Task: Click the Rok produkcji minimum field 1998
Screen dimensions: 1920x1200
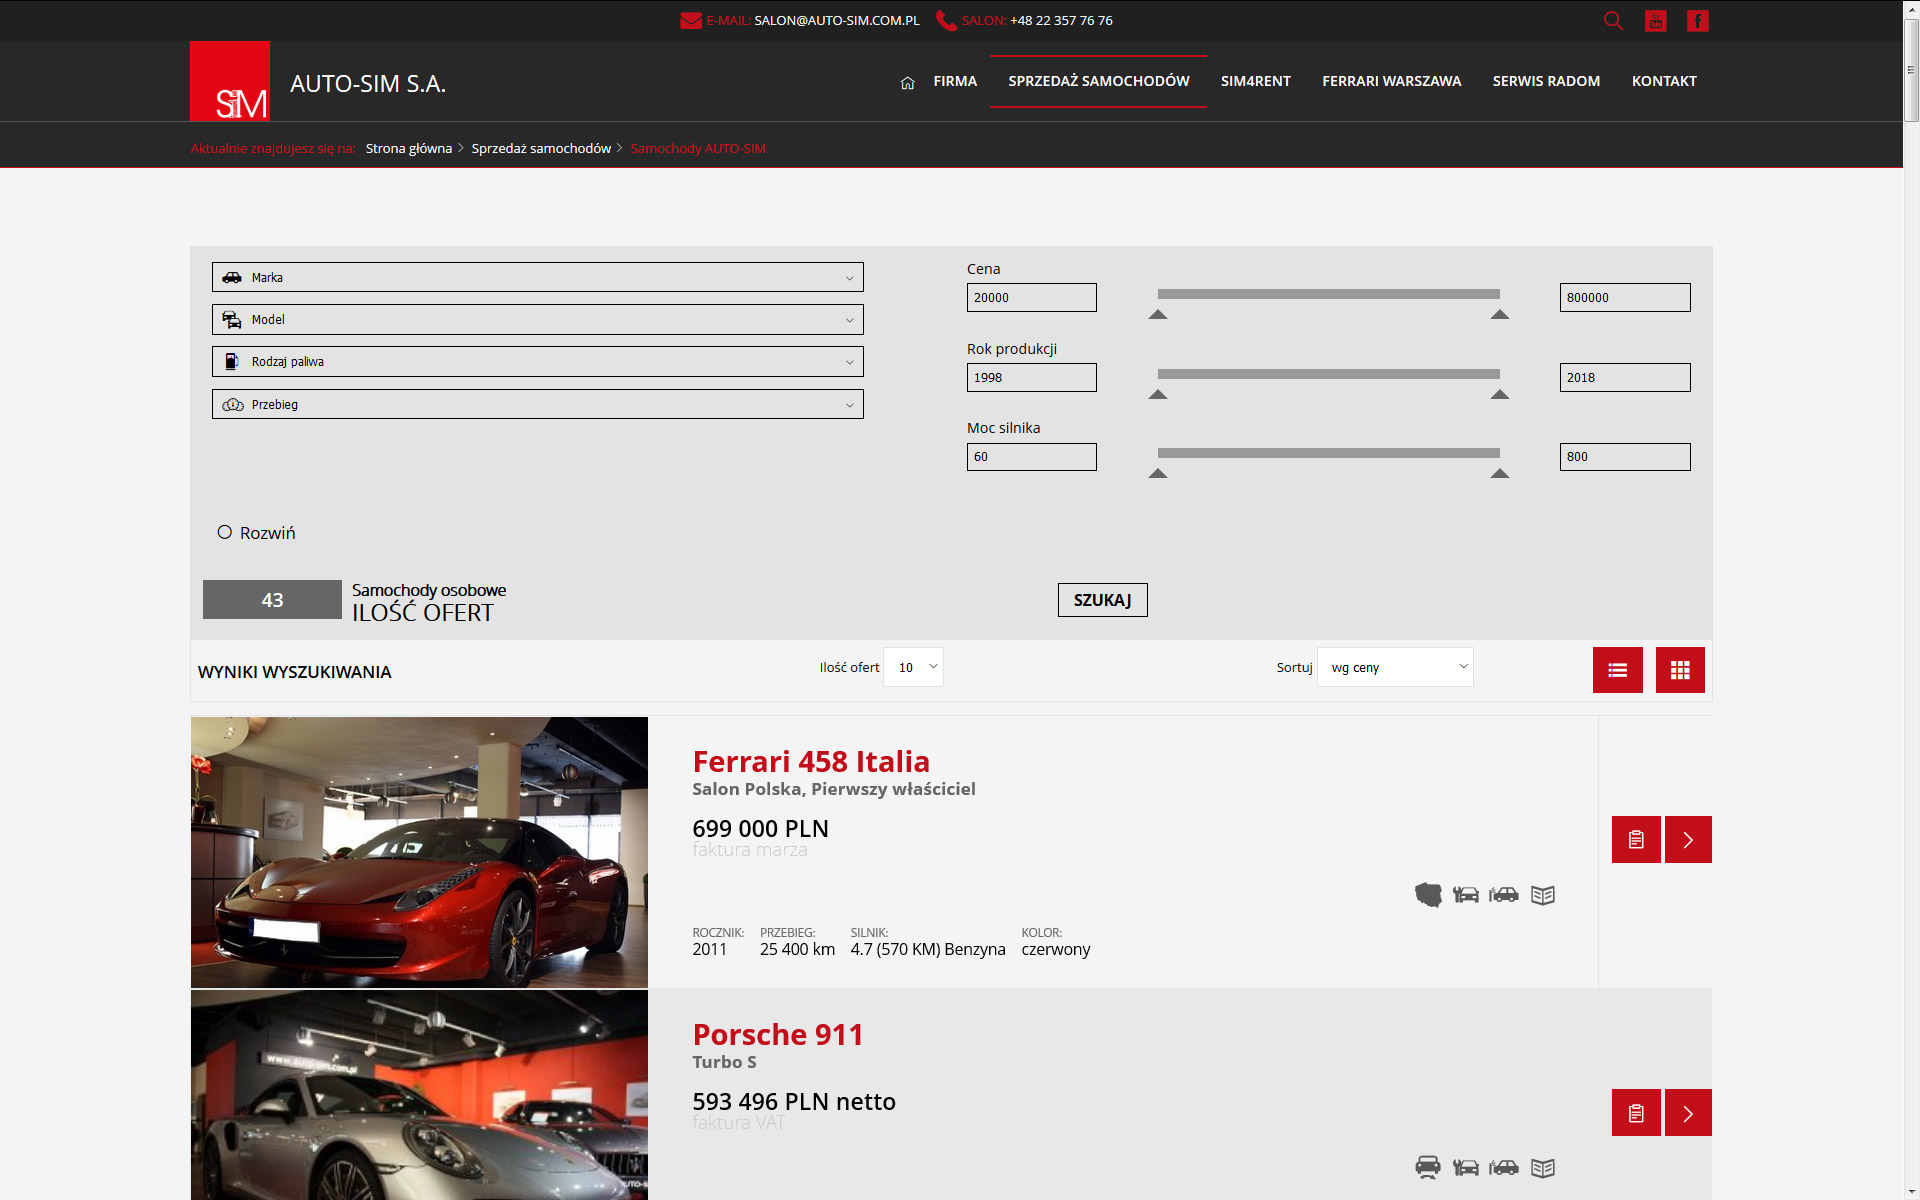Action: coord(1032,377)
